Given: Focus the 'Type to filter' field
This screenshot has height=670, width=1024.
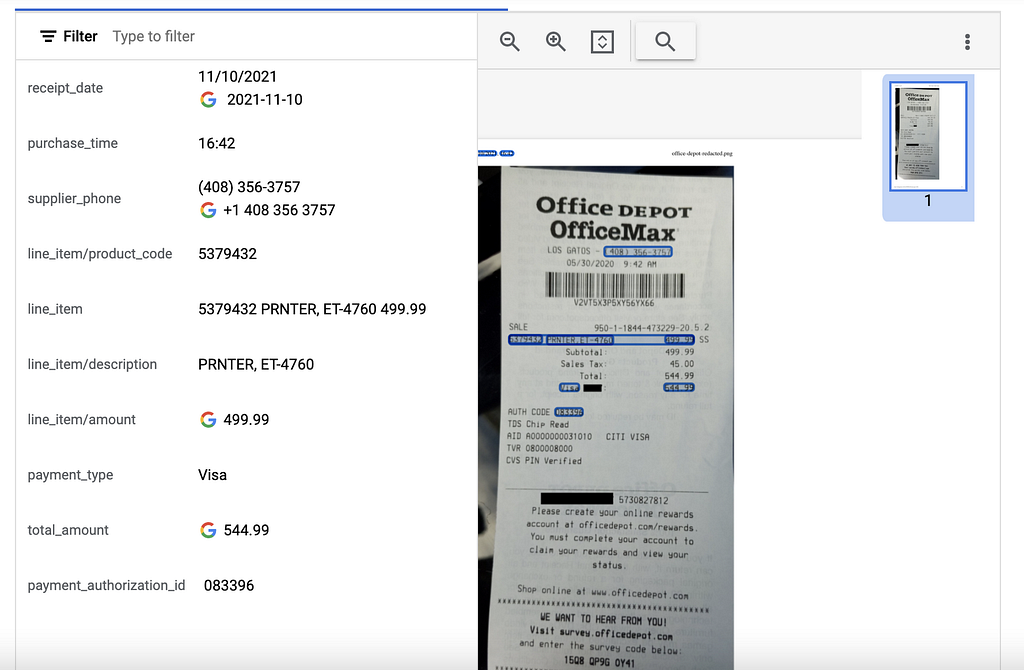Looking at the screenshot, I should click(153, 37).
